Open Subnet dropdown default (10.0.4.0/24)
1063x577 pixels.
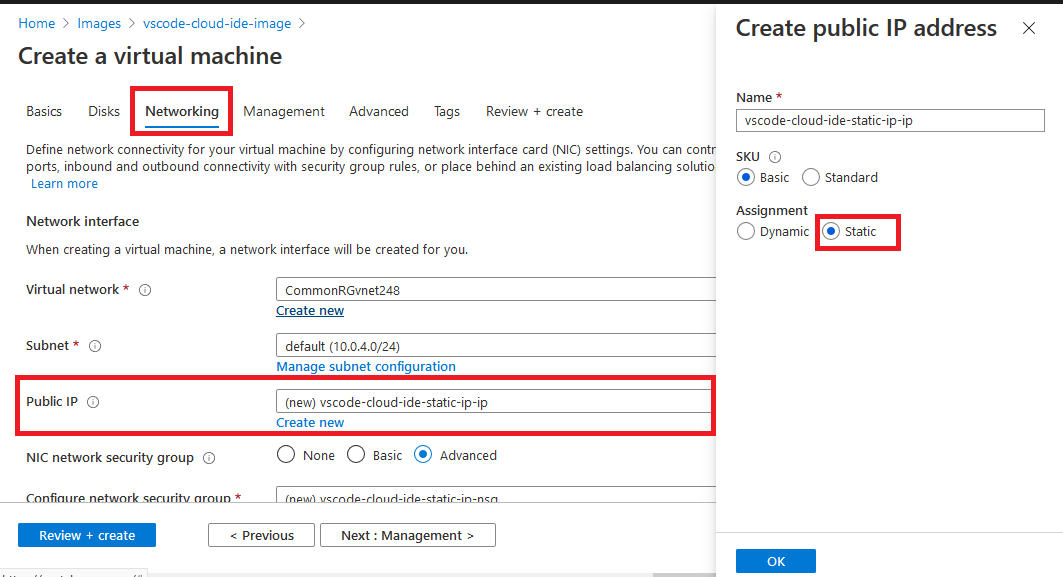point(496,345)
